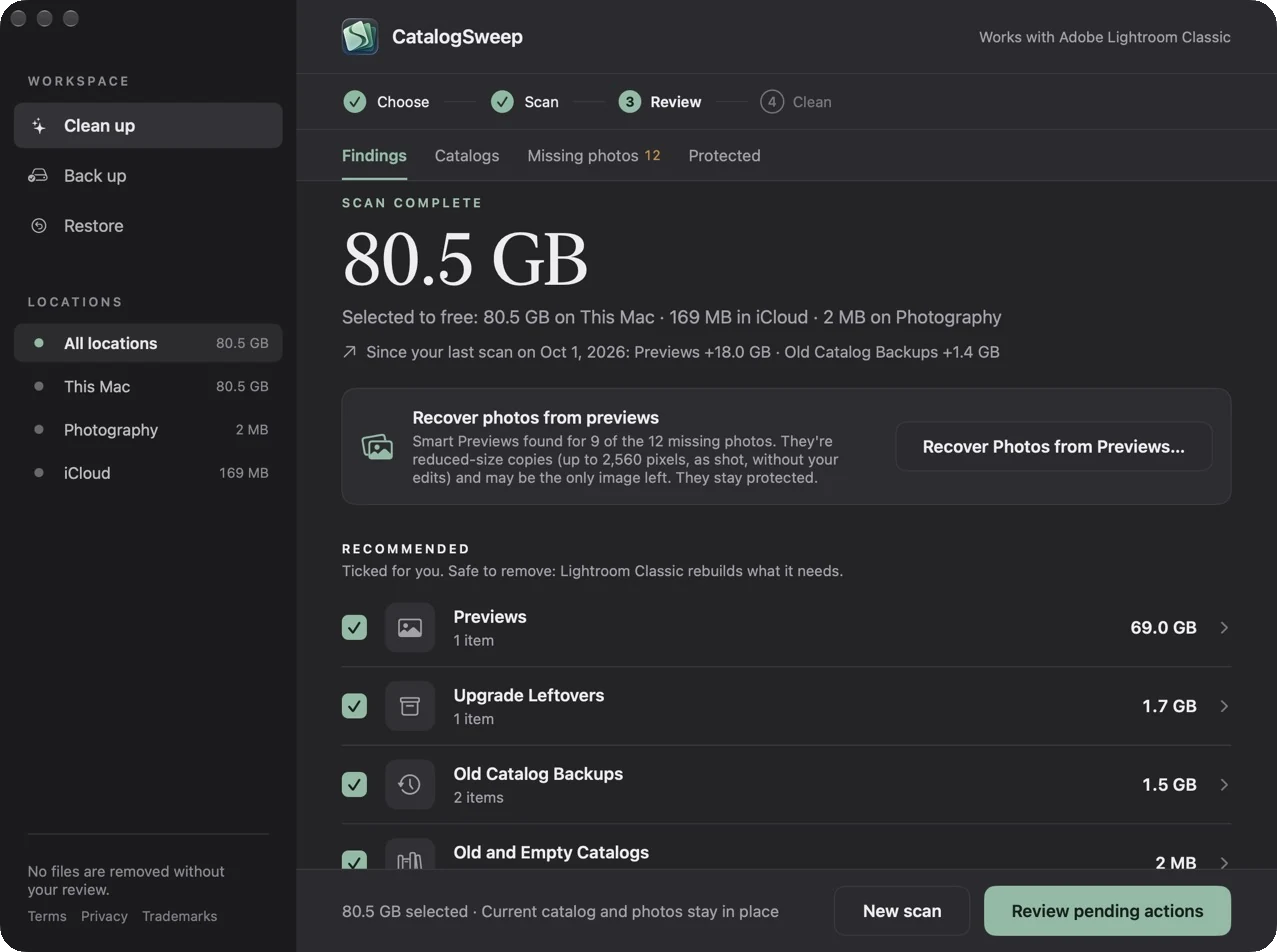This screenshot has width=1277, height=952.
Task: Select the iCloud location
Action: [148, 473]
